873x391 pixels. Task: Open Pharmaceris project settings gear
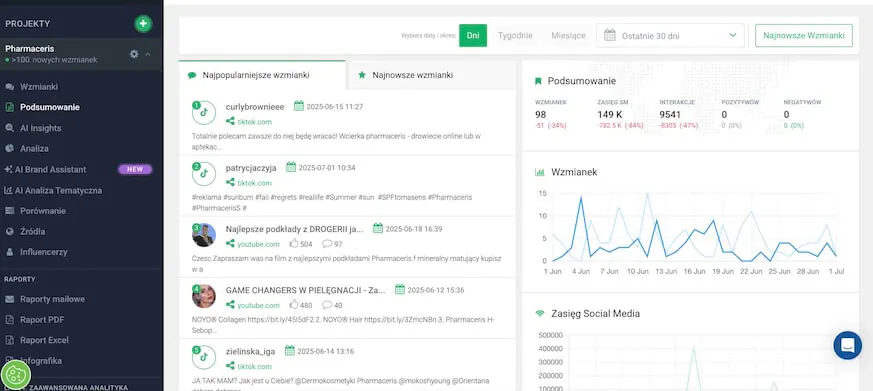click(134, 54)
